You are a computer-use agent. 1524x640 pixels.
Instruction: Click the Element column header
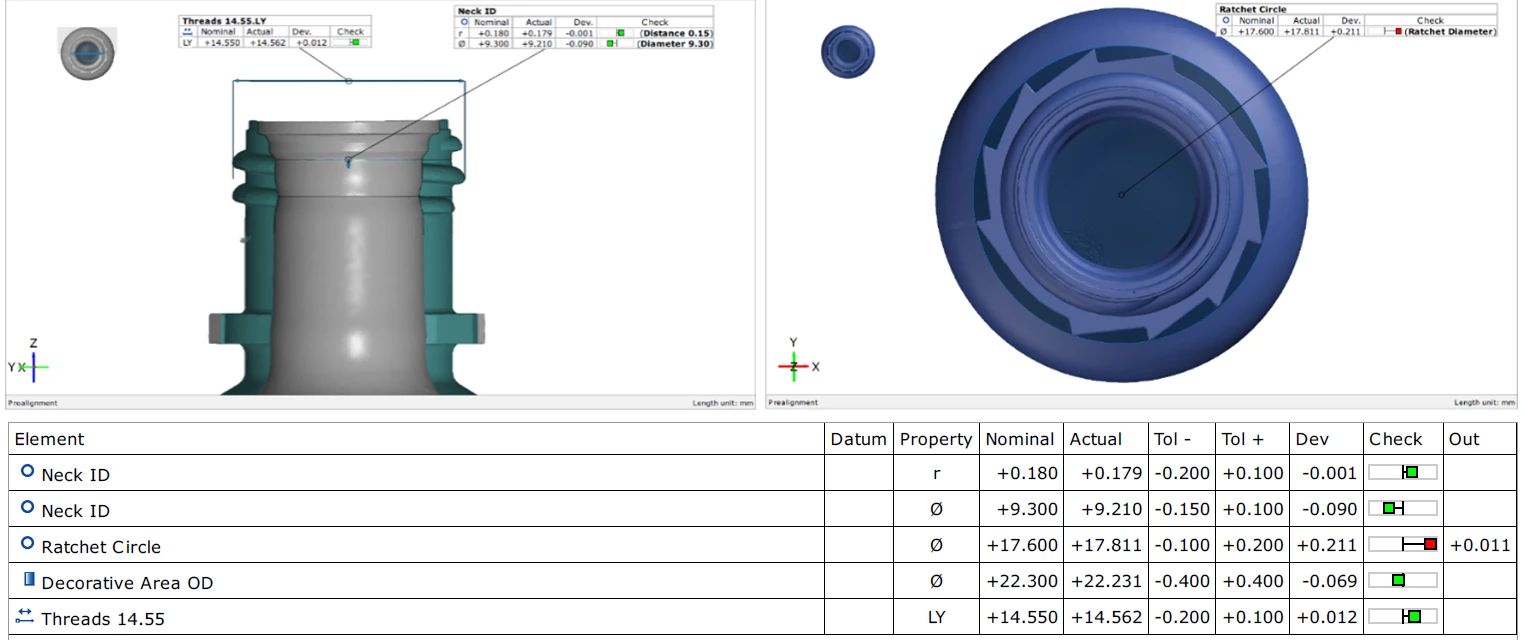pos(49,439)
